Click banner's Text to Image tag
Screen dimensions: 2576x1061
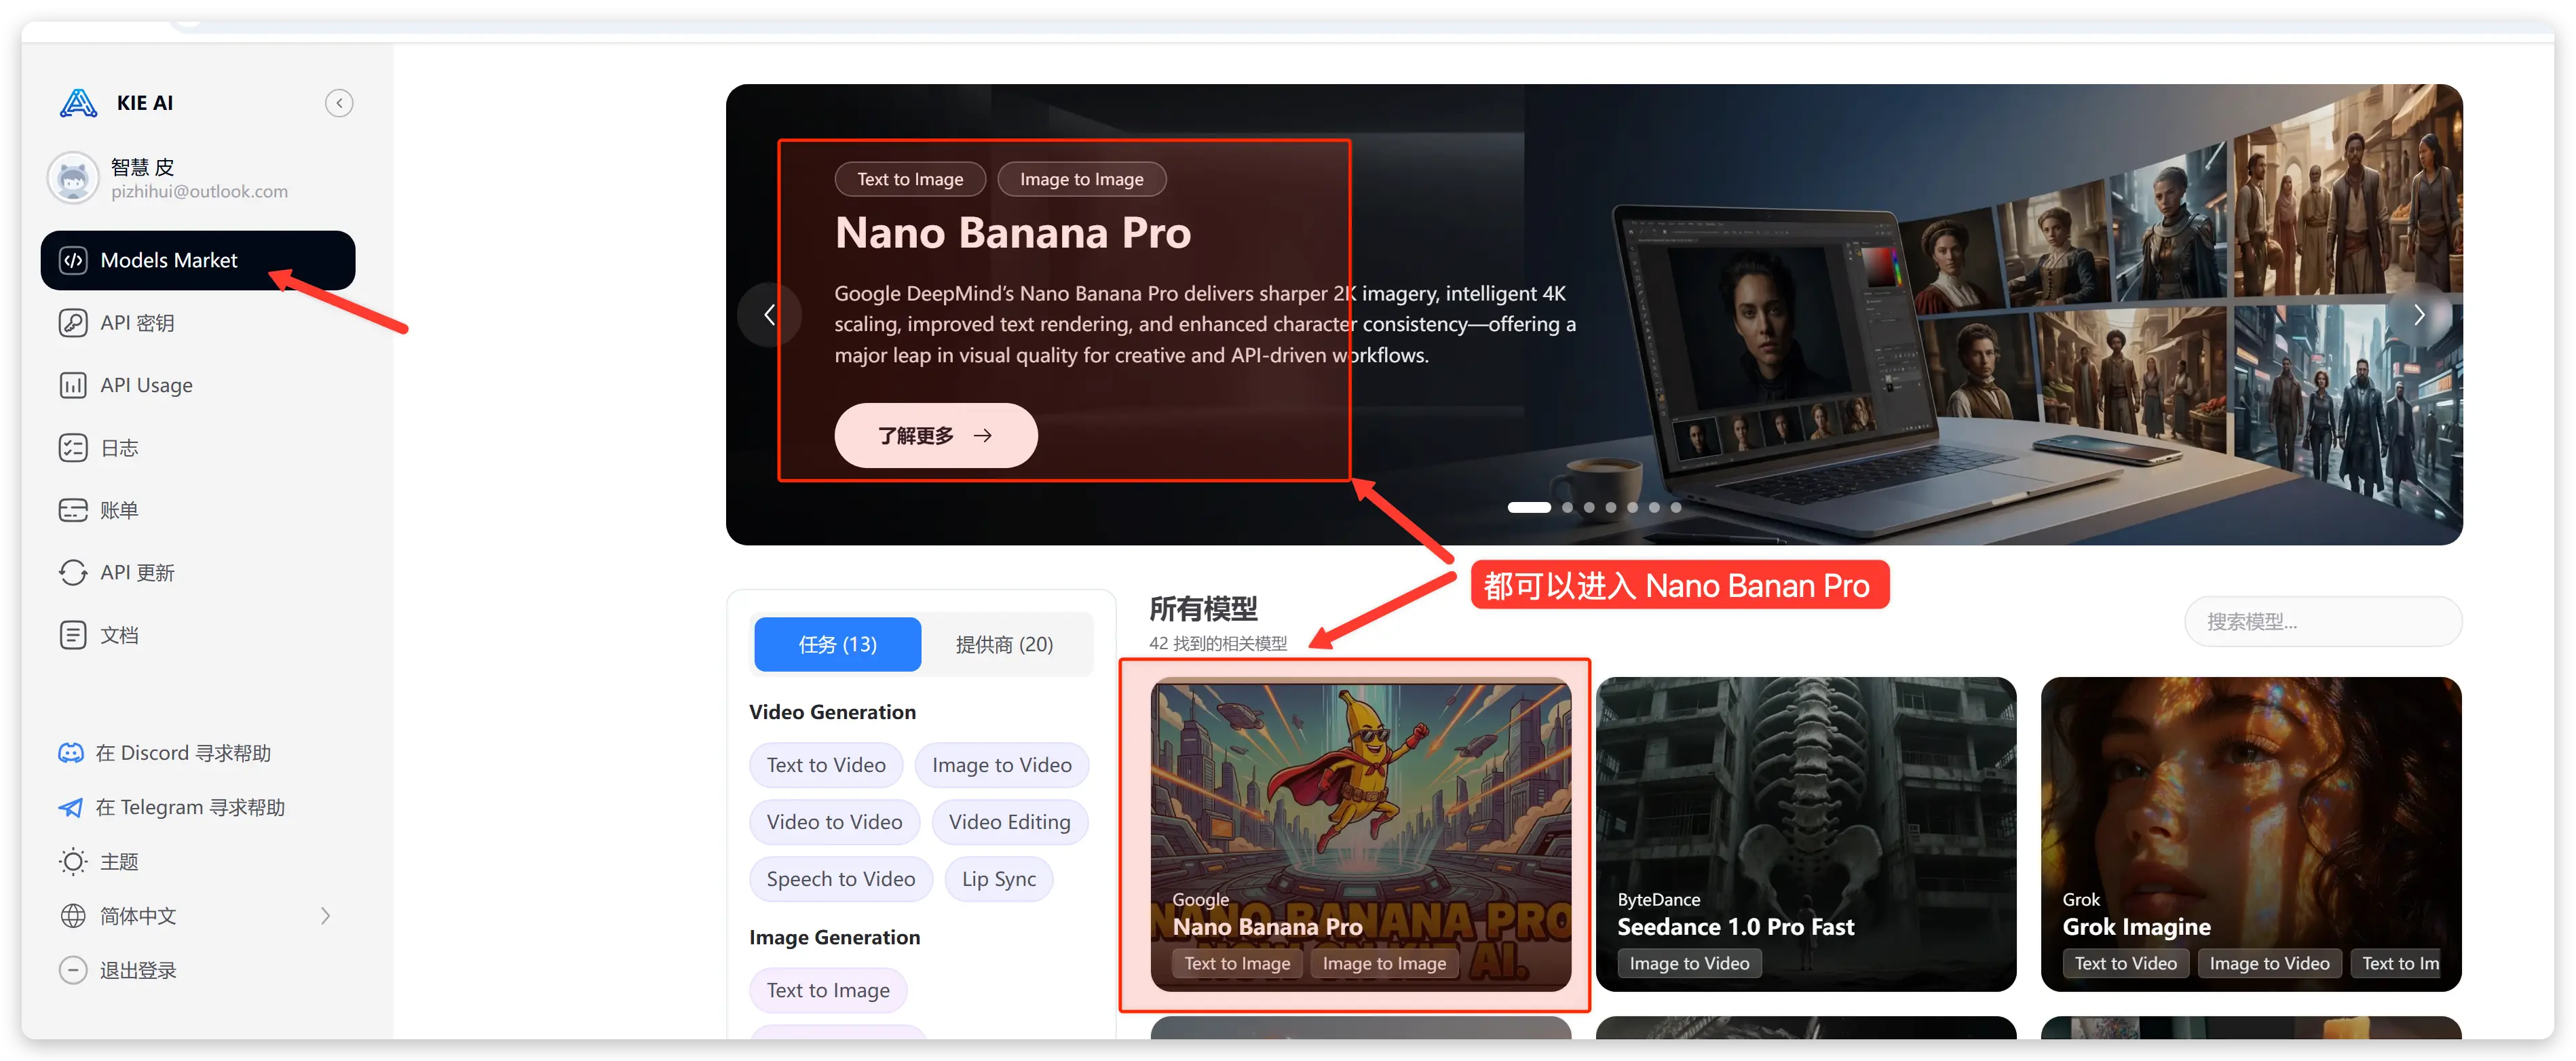click(910, 180)
